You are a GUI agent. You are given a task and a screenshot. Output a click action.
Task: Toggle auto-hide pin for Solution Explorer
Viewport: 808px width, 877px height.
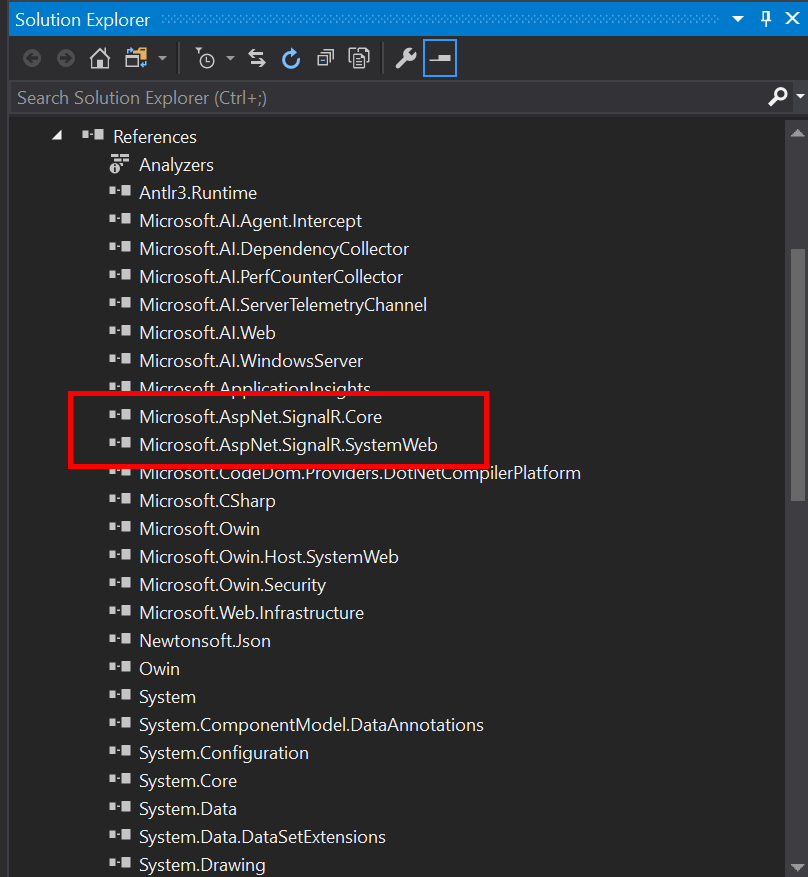pos(766,18)
